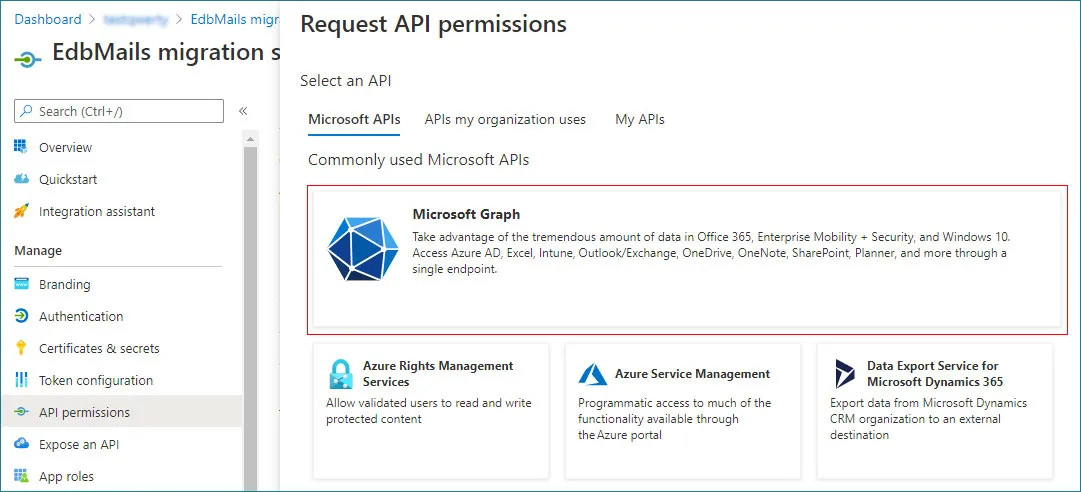Click 'Export data from Microsoft Dynamics' description
The image size is (1081, 492).
[928, 419]
